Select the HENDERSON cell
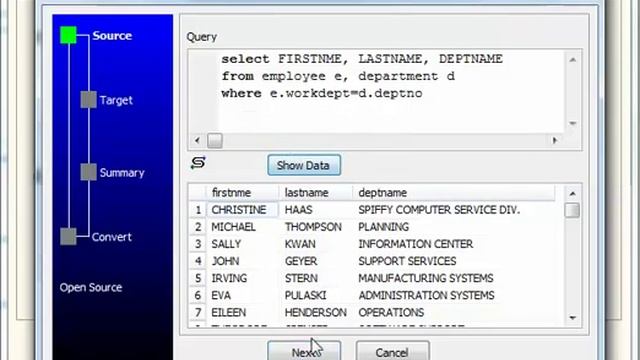Screen dimensions: 640x360 pyautogui.click(x=316, y=313)
